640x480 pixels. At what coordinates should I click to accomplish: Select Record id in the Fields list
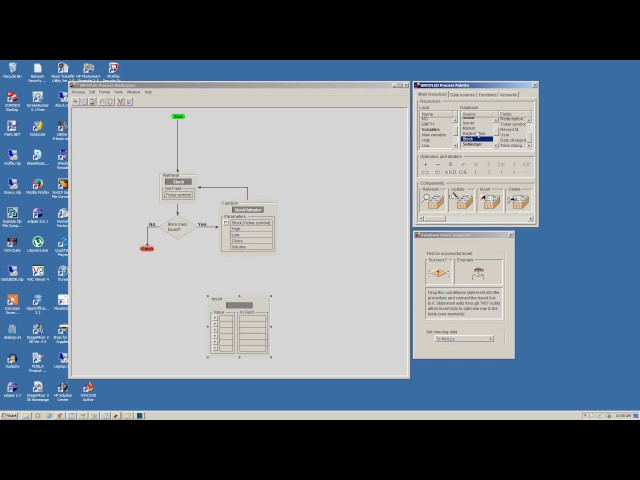click(509, 129)
